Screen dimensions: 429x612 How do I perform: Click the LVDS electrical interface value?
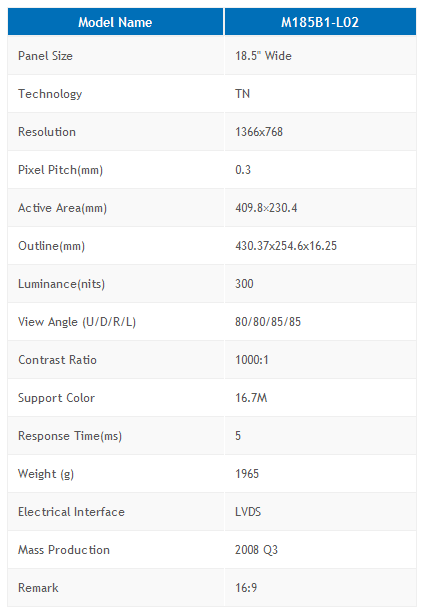pyautogui.click(x=248, y=512)
